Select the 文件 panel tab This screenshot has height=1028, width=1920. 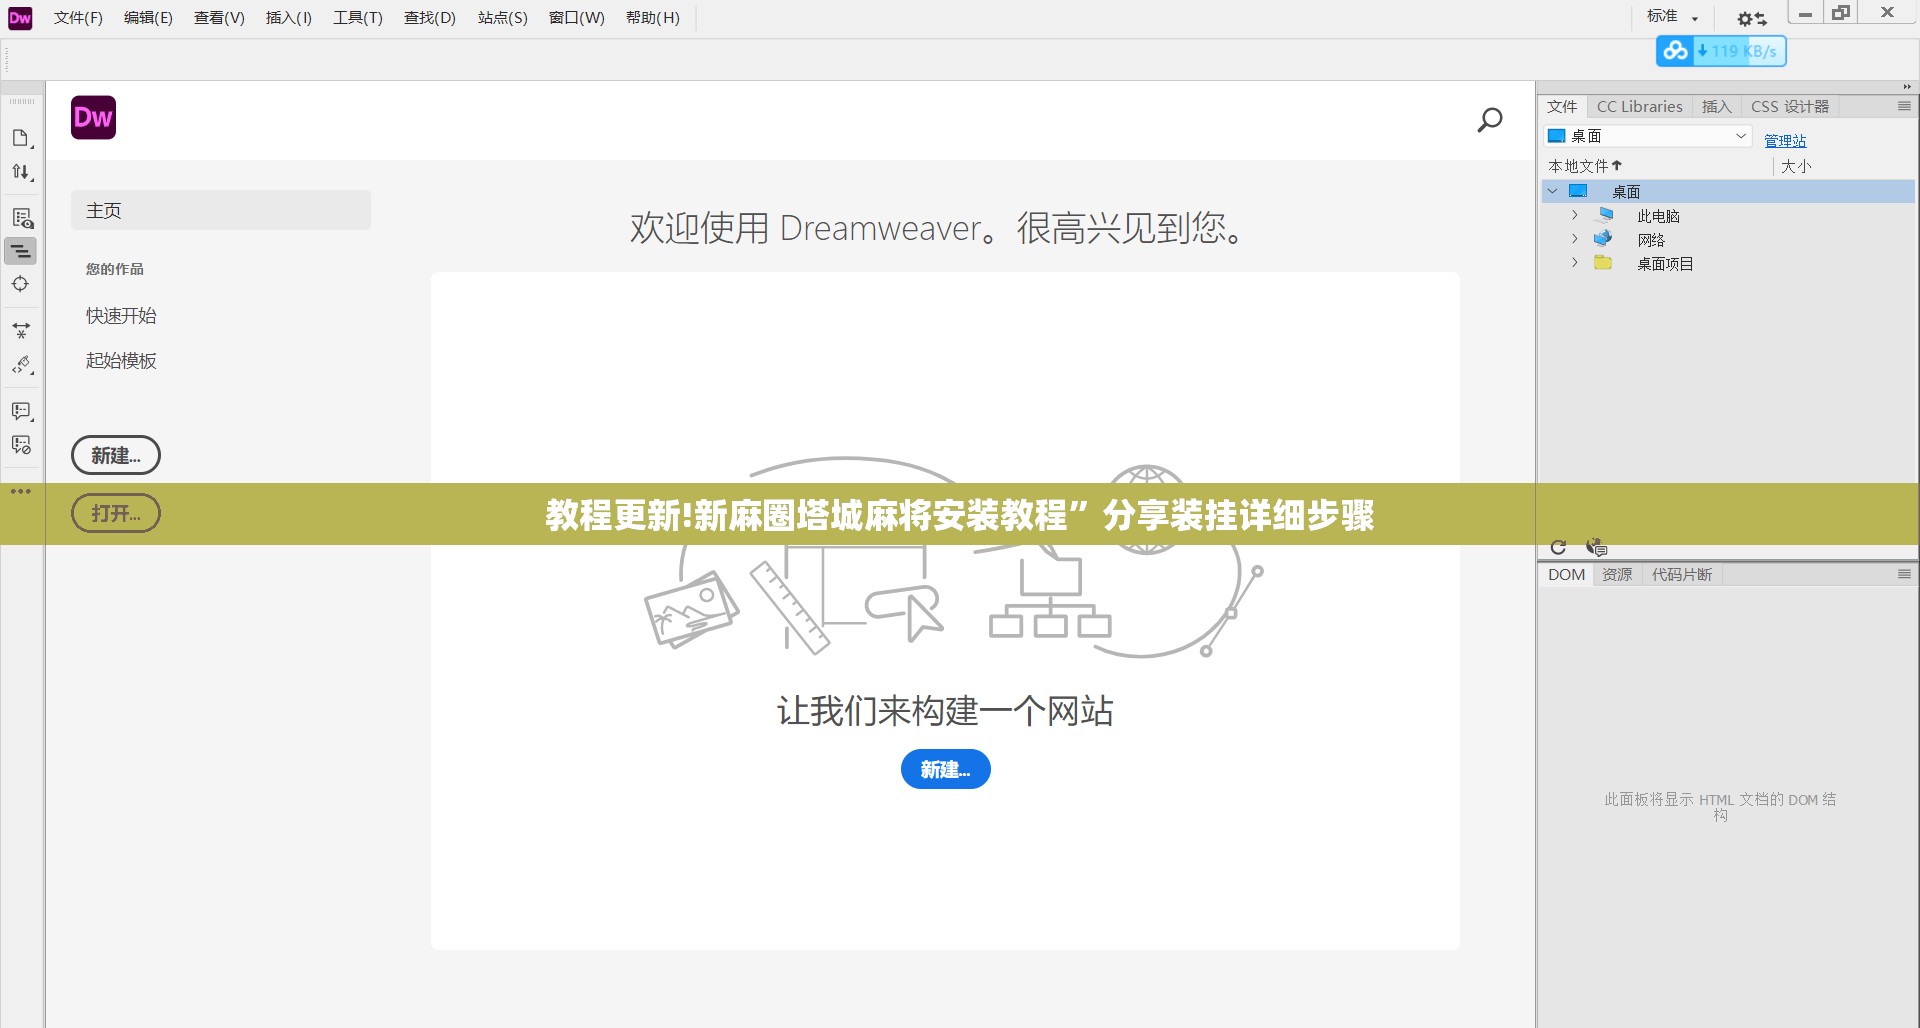[x=1562, y=106]
